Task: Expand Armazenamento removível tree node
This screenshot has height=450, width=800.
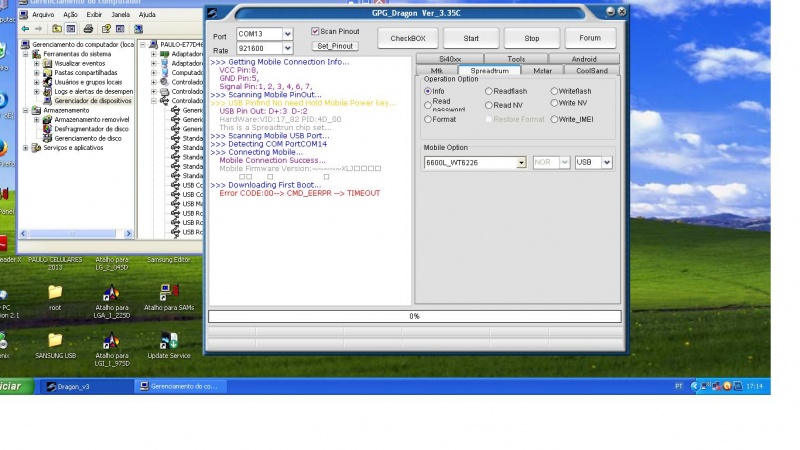Action: [37, 120]
